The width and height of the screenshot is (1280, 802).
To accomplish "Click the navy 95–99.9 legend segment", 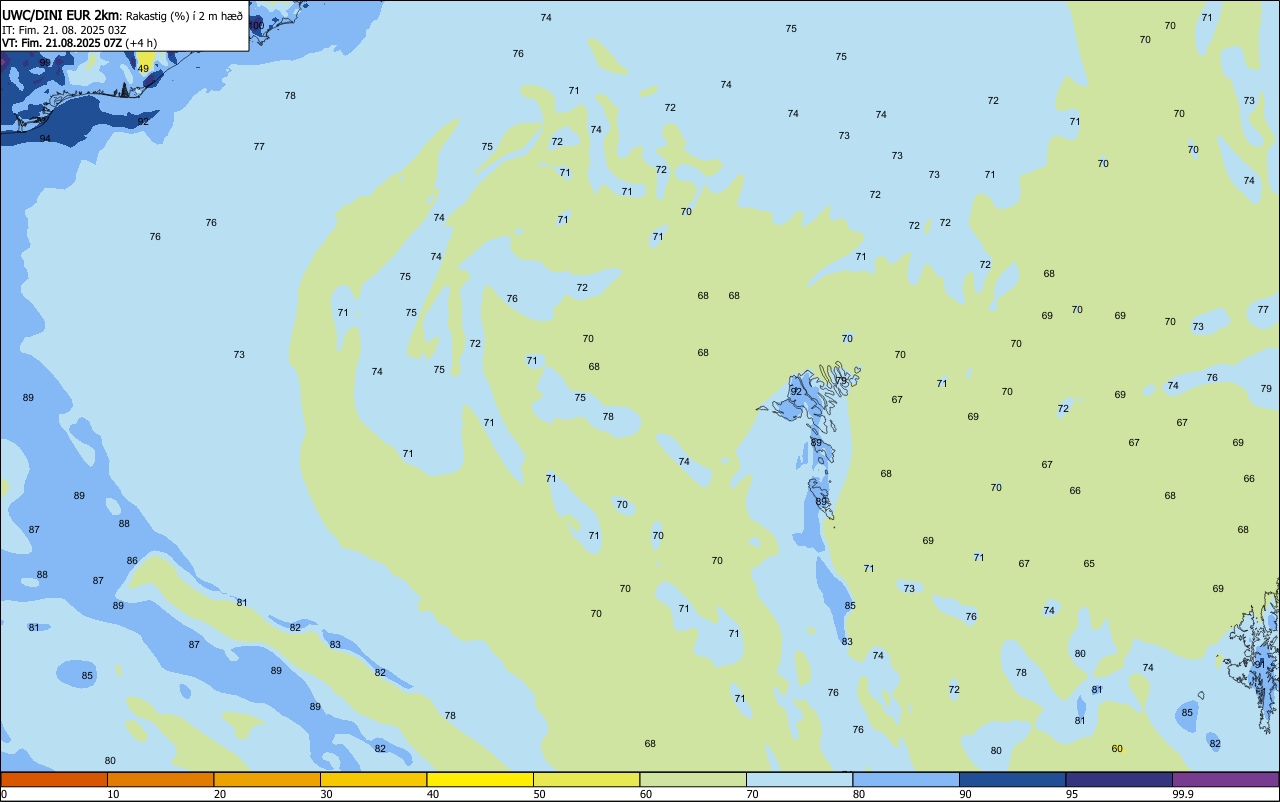I will point(1119,779).
